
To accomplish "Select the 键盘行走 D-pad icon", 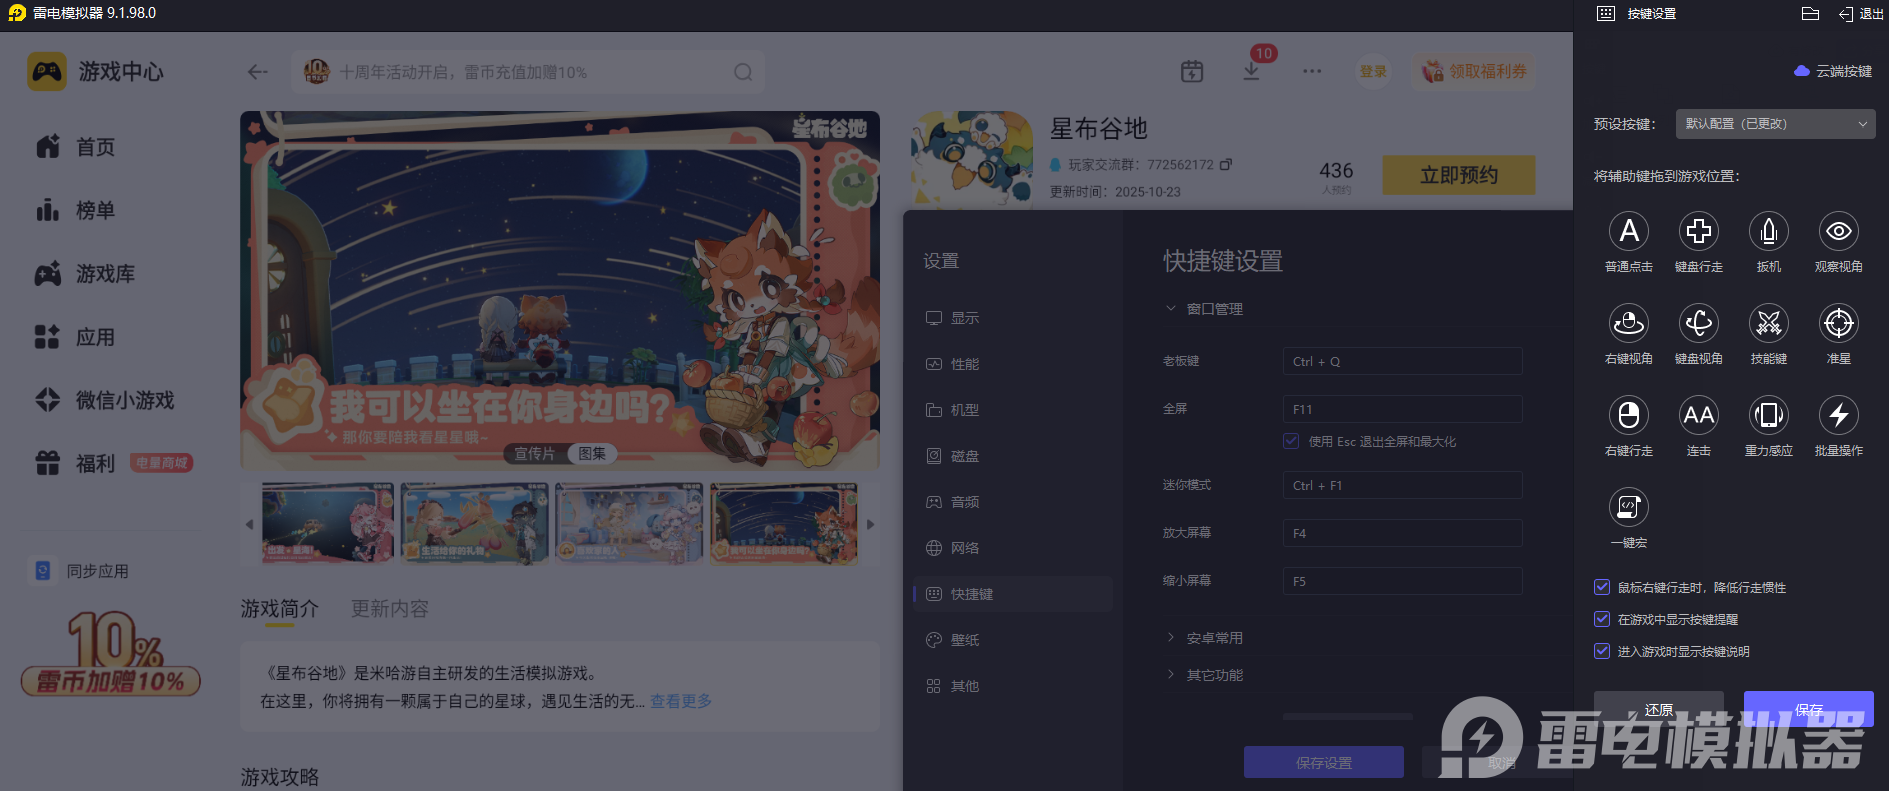I will (1699, 231).
